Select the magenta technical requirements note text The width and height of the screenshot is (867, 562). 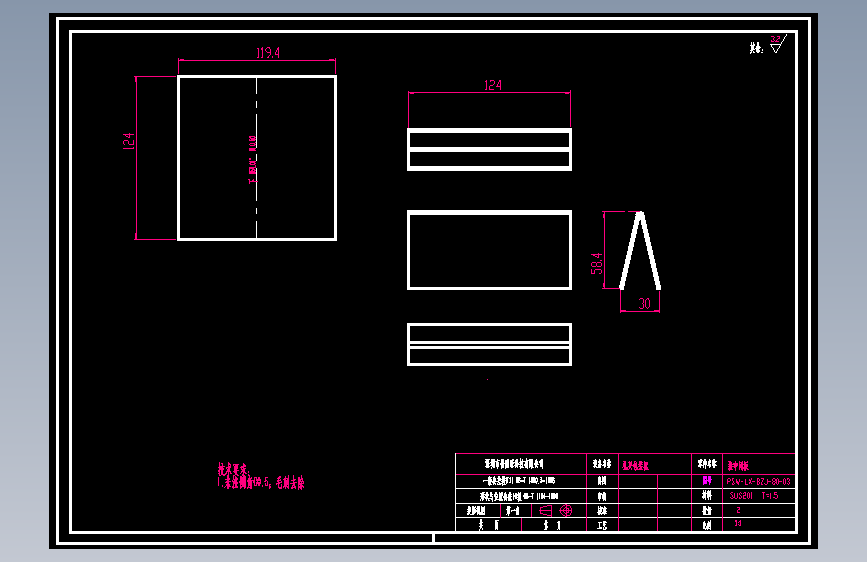[x=261, y=477]
